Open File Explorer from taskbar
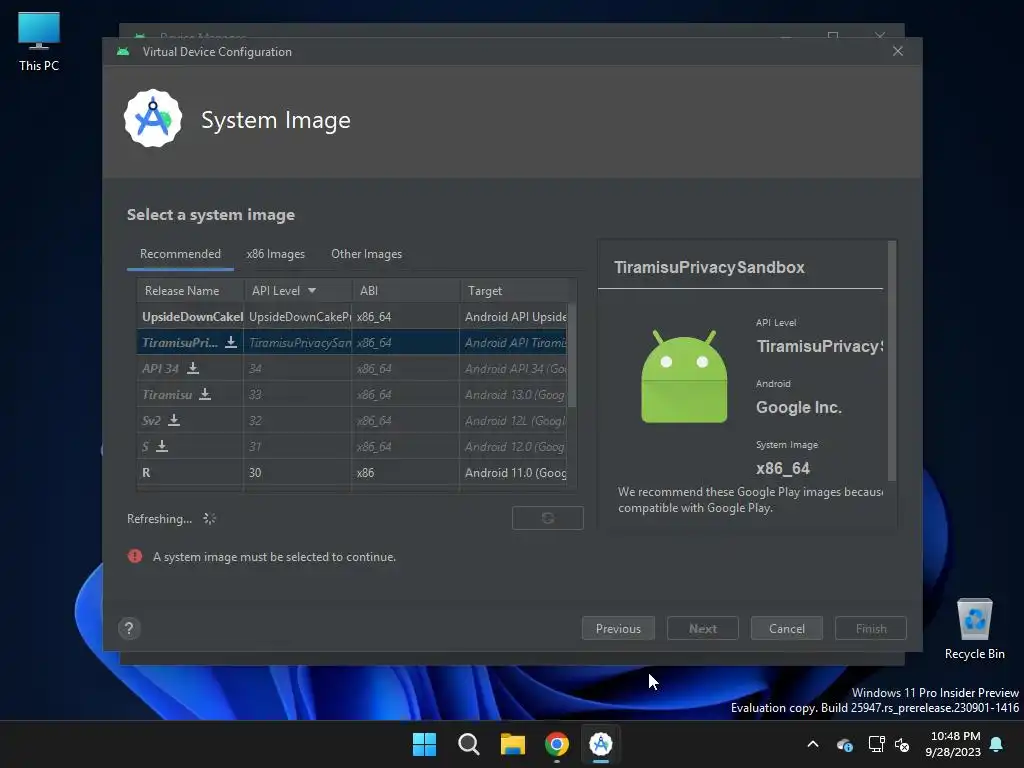 click(513, 744)
